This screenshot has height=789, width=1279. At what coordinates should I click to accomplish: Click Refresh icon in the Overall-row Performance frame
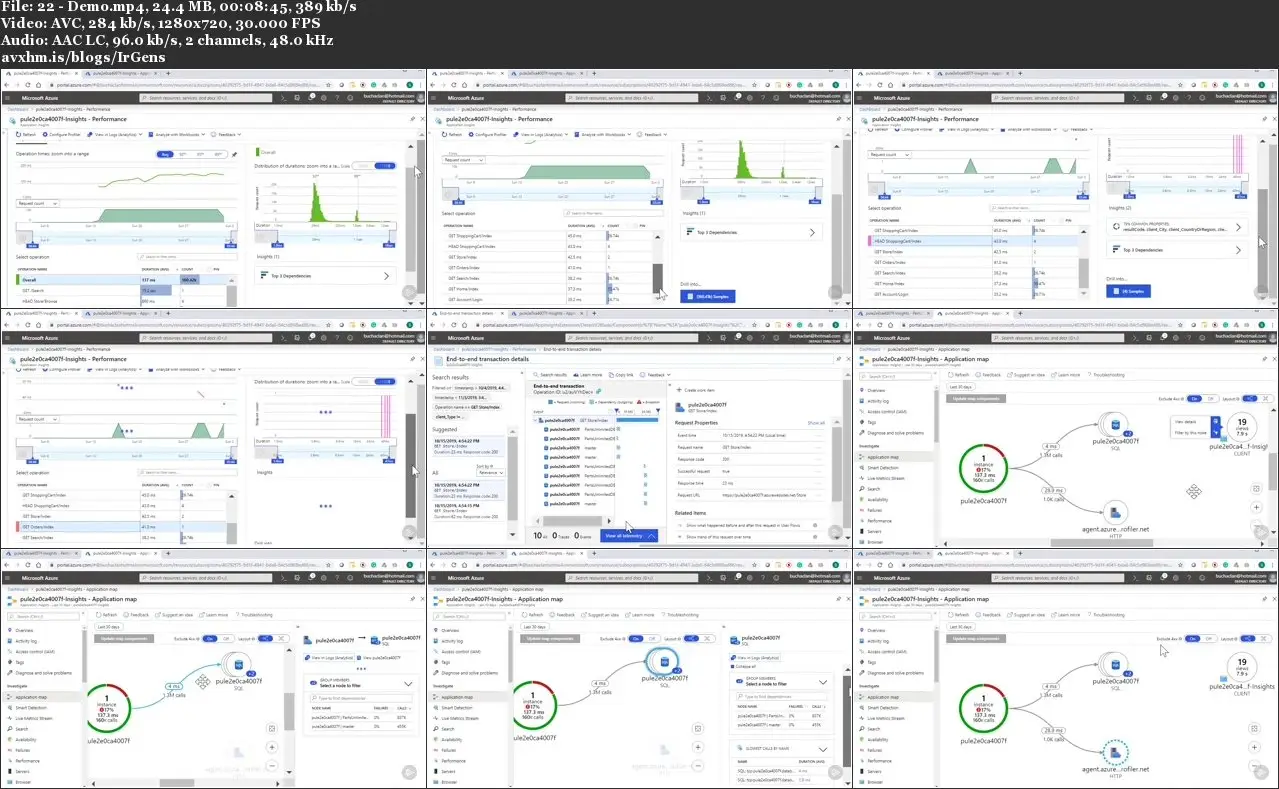click(x=19, y=134)
